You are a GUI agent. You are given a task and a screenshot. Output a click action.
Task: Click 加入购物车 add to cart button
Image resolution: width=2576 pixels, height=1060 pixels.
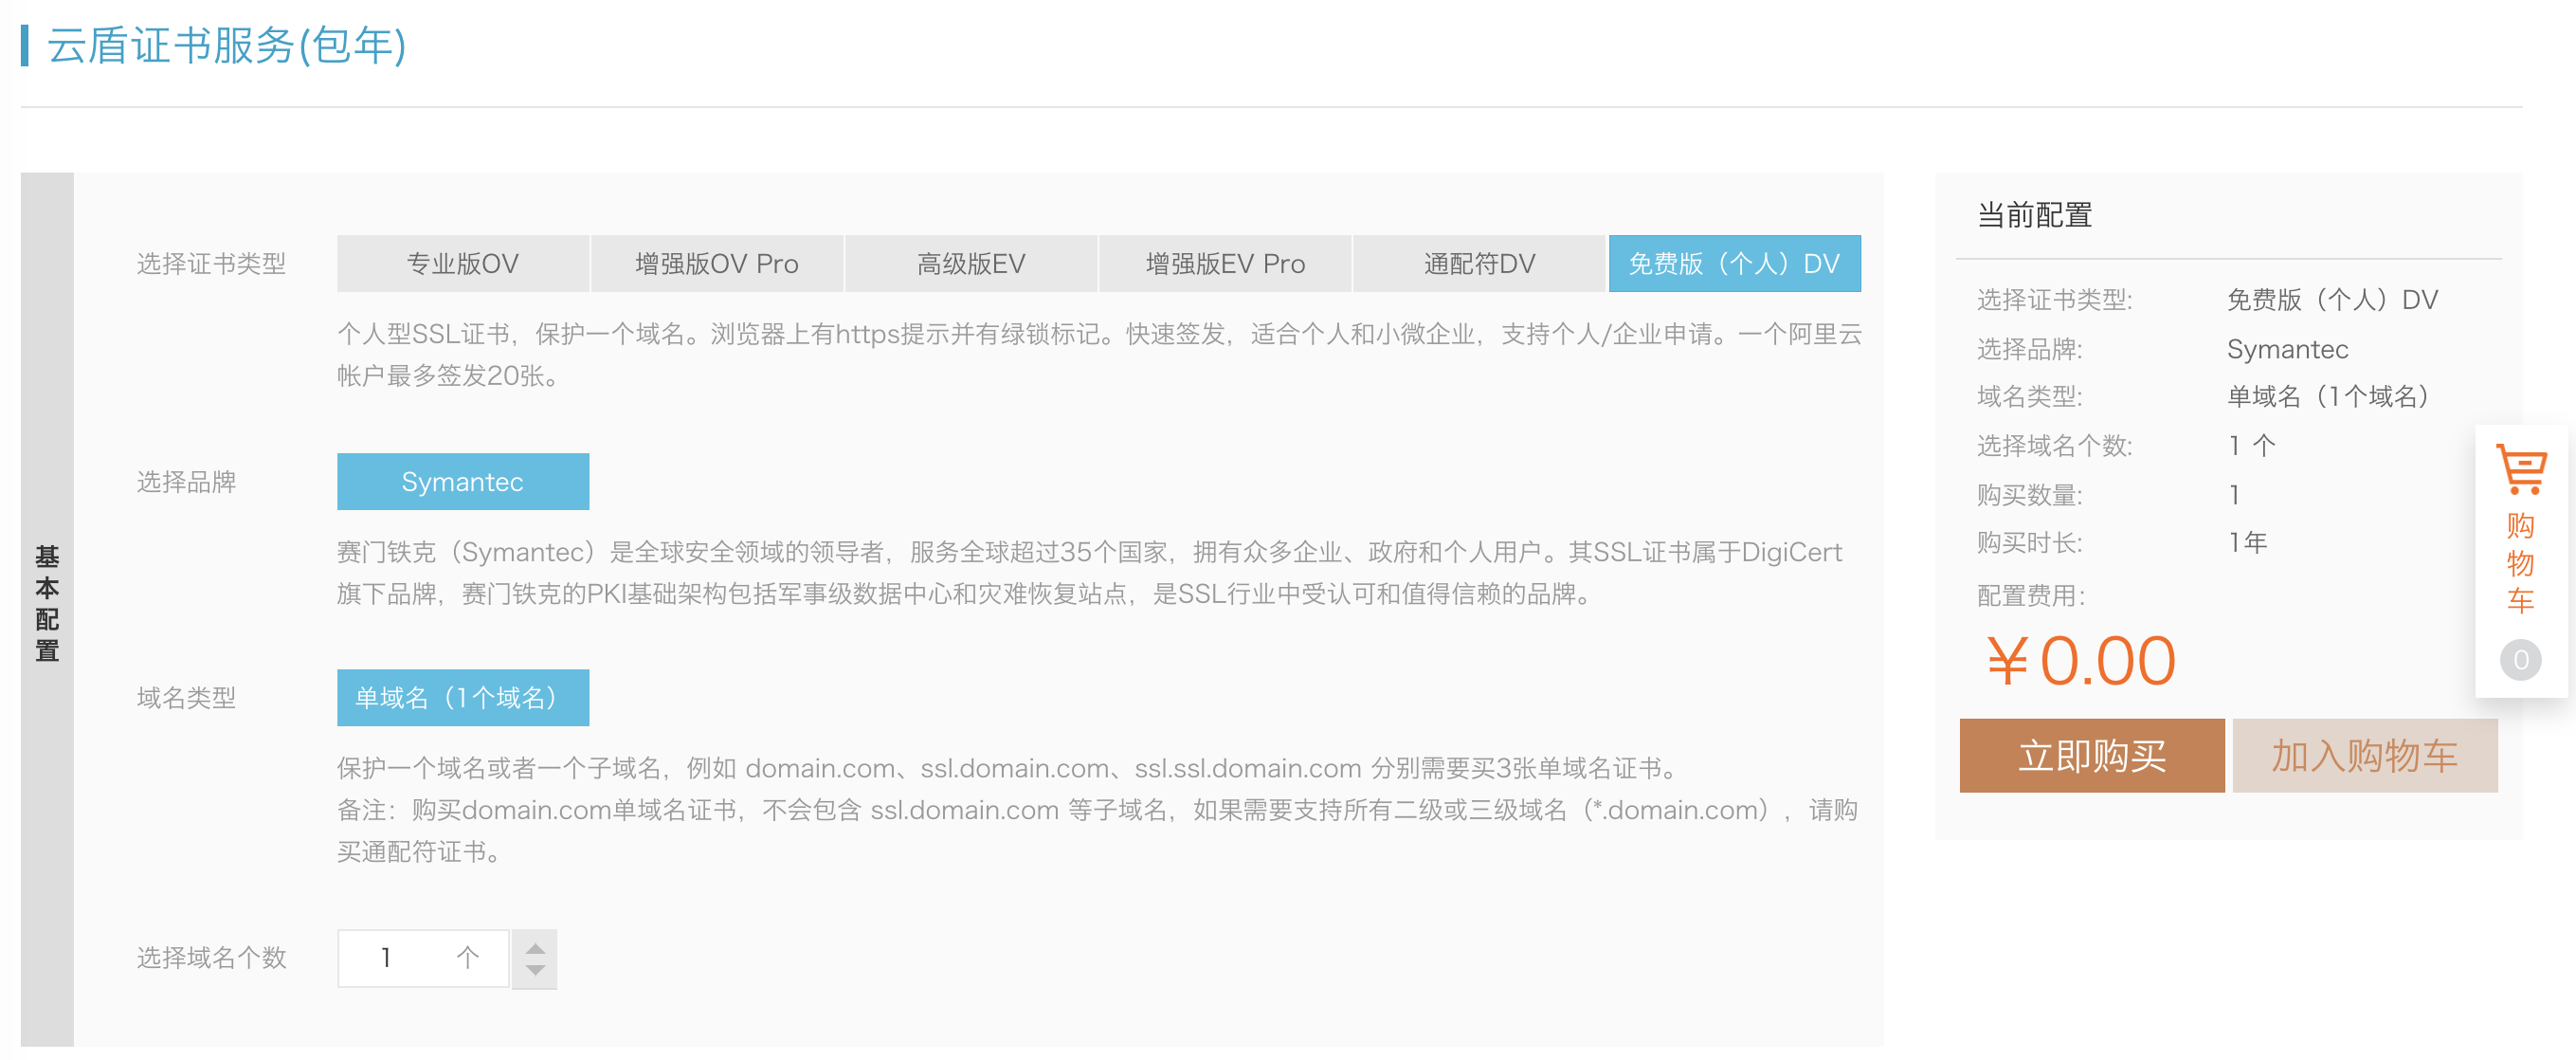pos(2364,756)
